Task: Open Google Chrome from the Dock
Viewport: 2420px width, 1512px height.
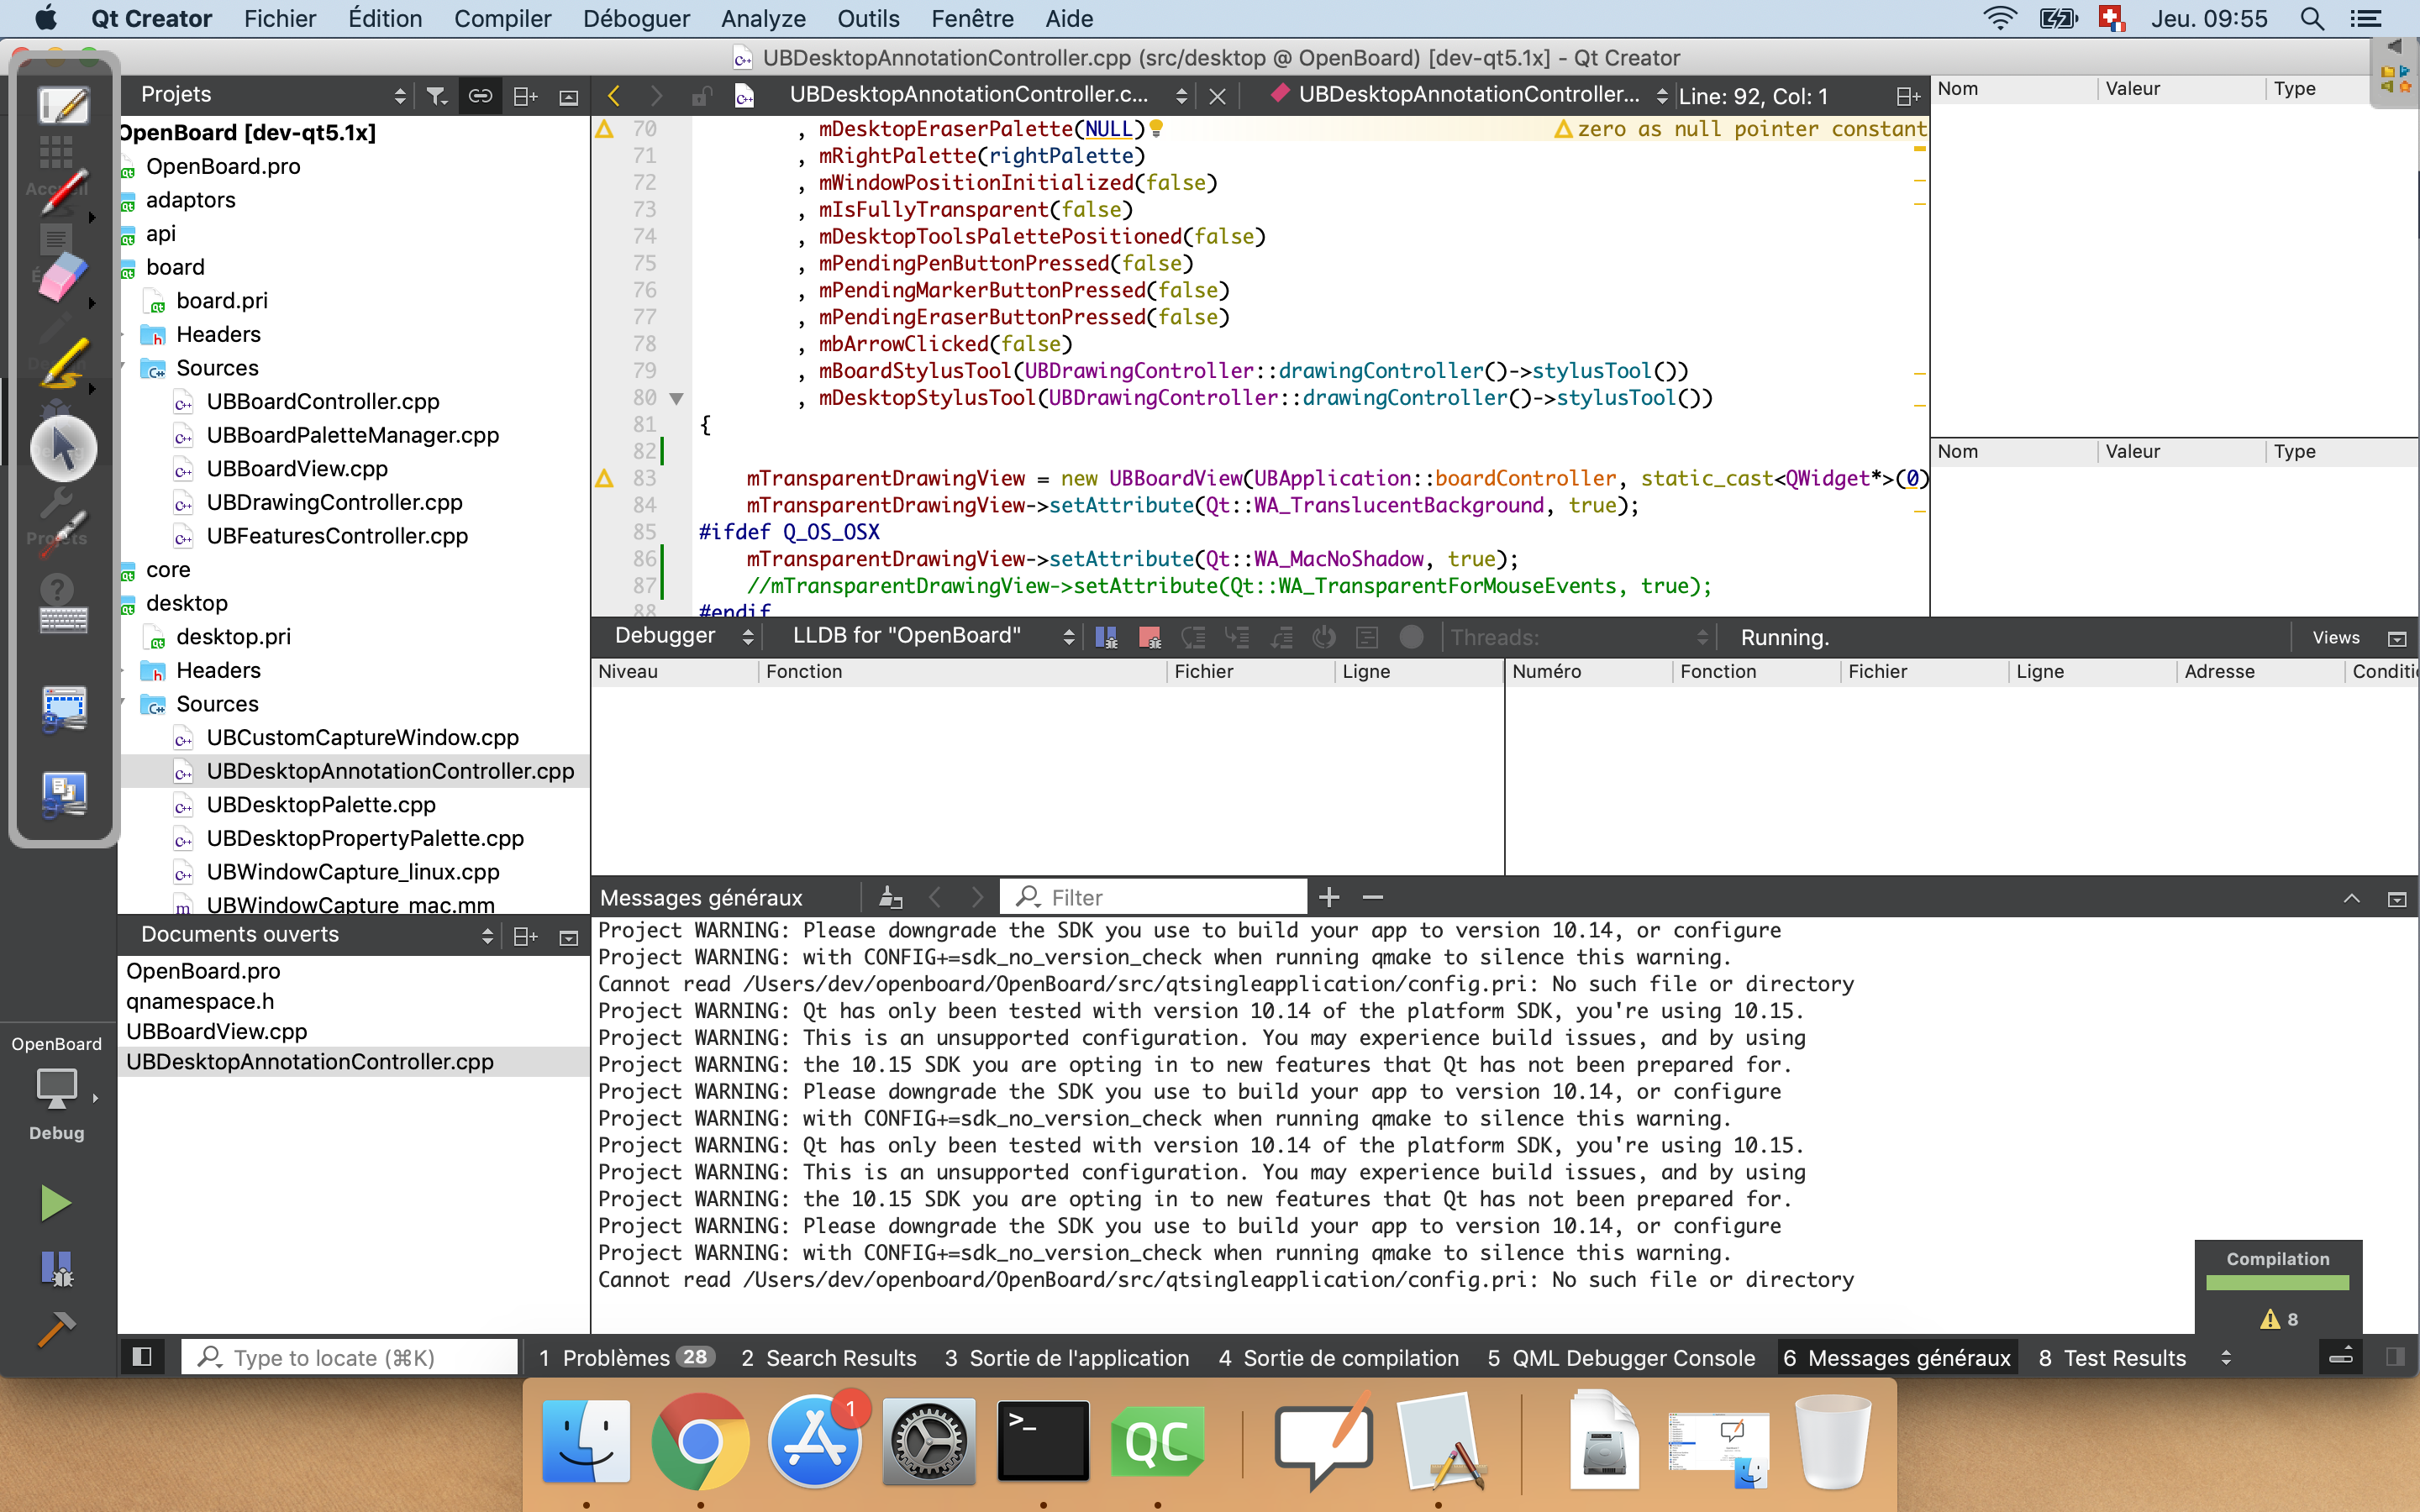Action: tap(700, 1441)
